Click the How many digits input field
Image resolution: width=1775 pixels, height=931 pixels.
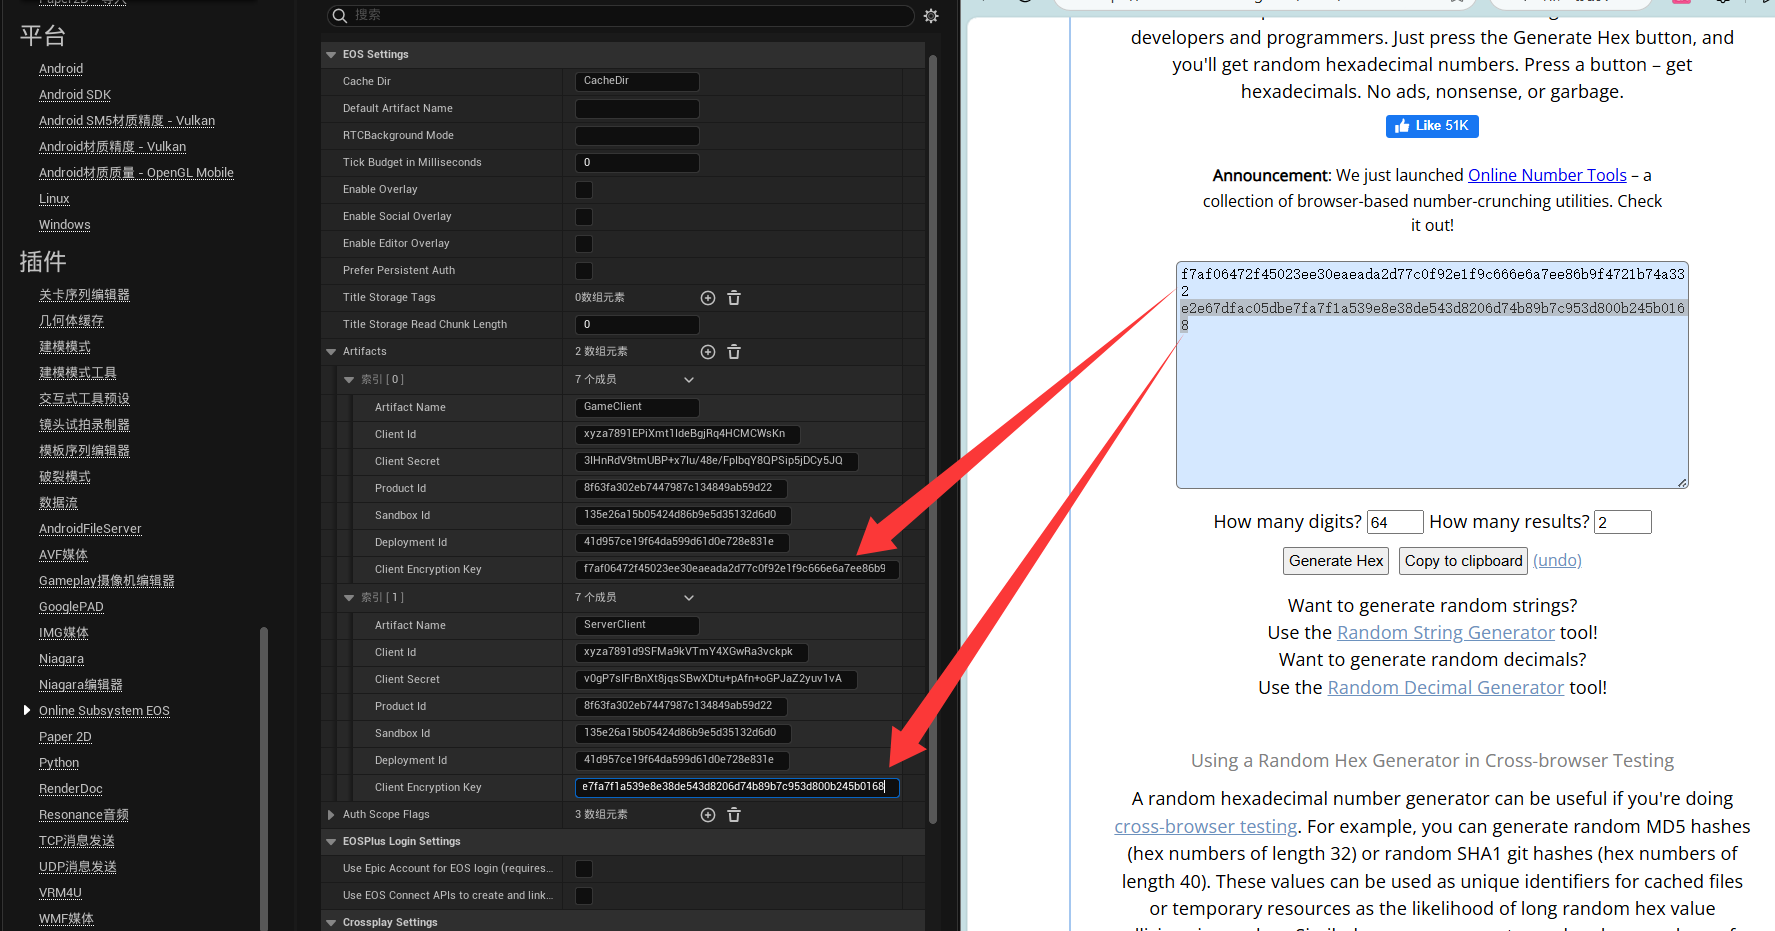point(1394,522)
